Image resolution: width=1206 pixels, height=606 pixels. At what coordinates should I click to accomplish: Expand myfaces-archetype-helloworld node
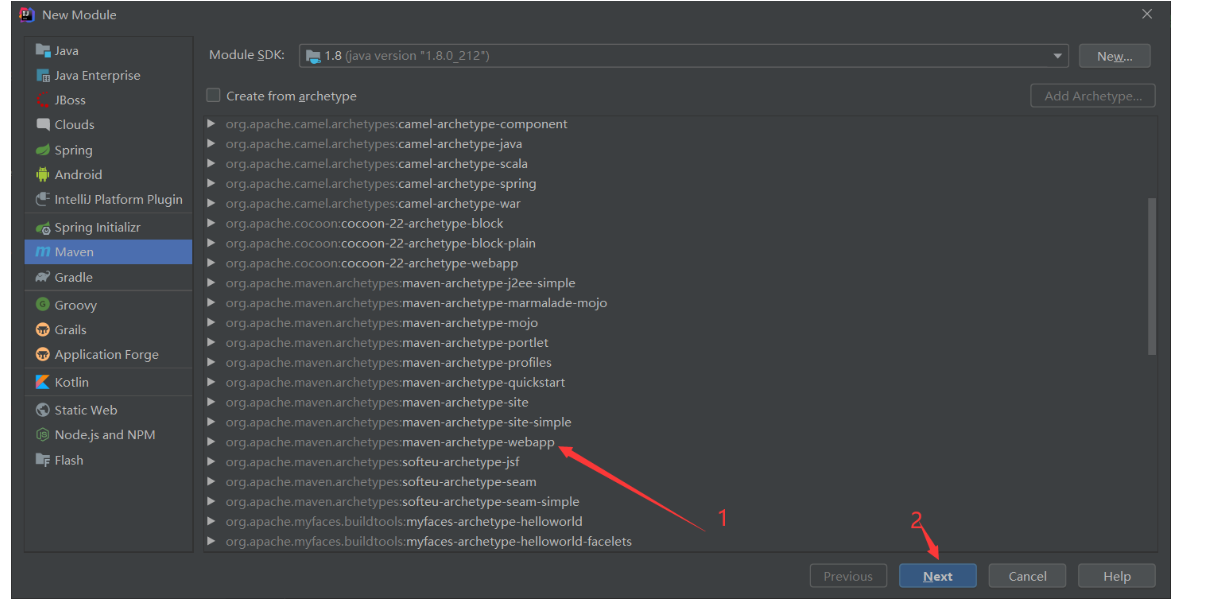tap(211, 521)
